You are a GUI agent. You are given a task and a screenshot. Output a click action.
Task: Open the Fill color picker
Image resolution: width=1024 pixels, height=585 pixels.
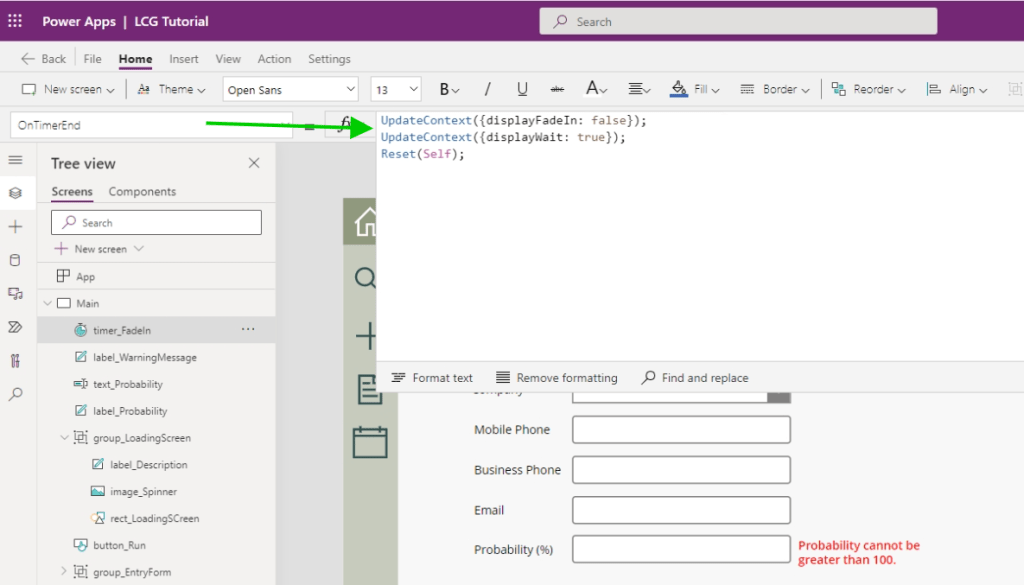pos(695,89)
